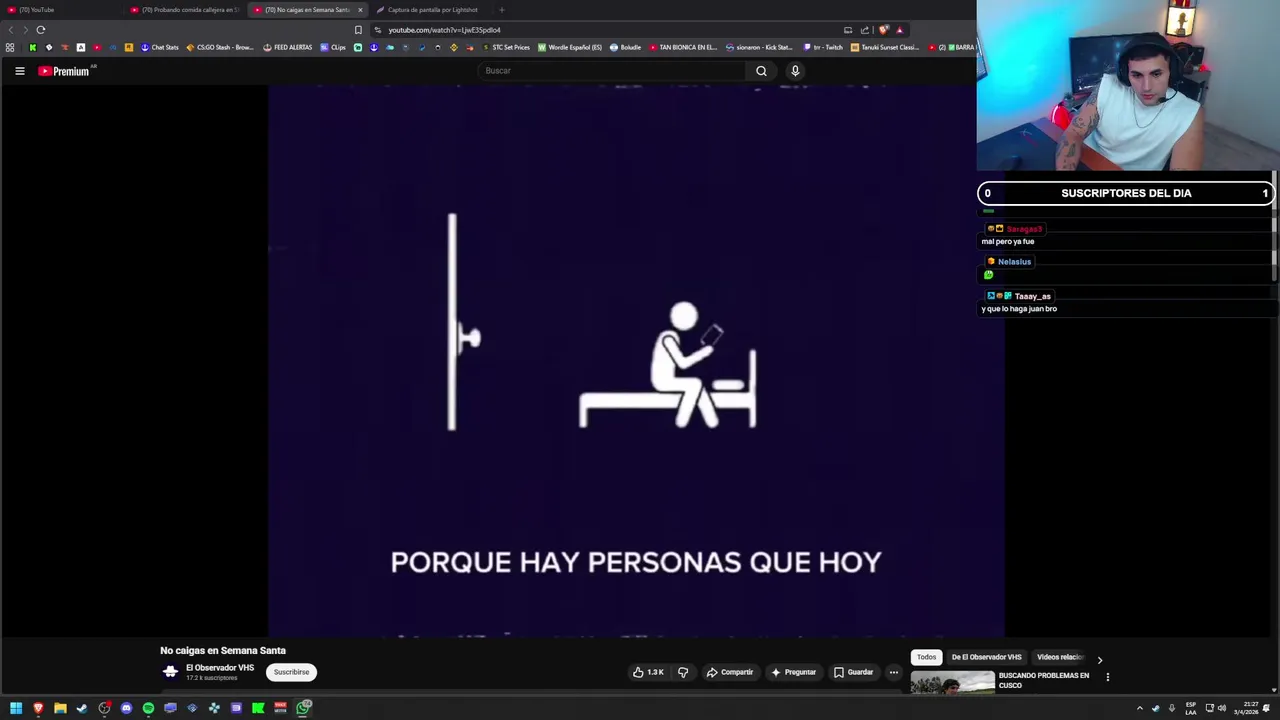This screenshot has height=720, width=1280.
Task: Click the search magnifier button
Action: click(x=761, y=71)
